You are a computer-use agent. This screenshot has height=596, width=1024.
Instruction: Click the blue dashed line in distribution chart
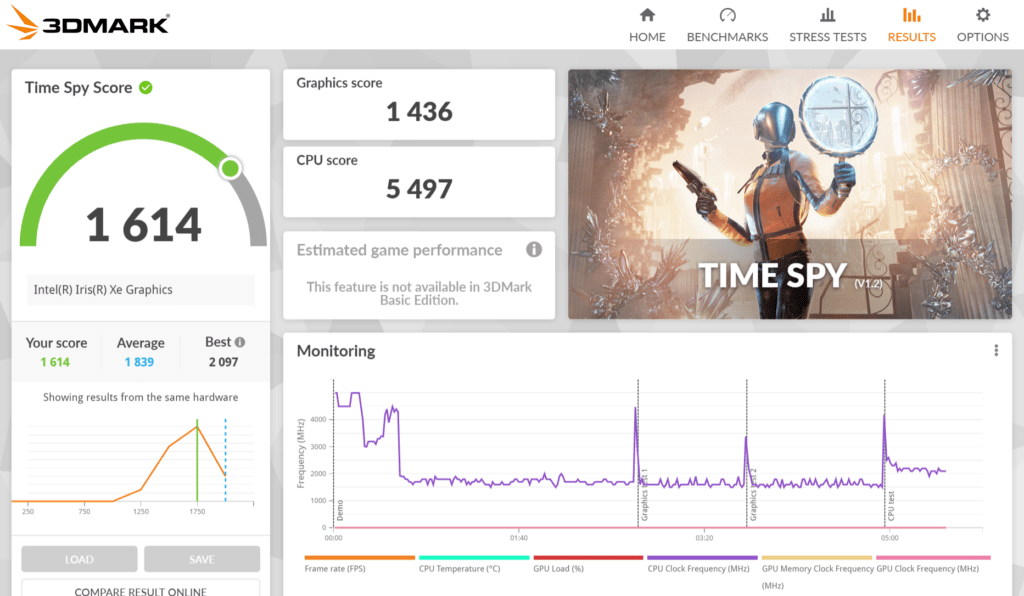(225, 460)
